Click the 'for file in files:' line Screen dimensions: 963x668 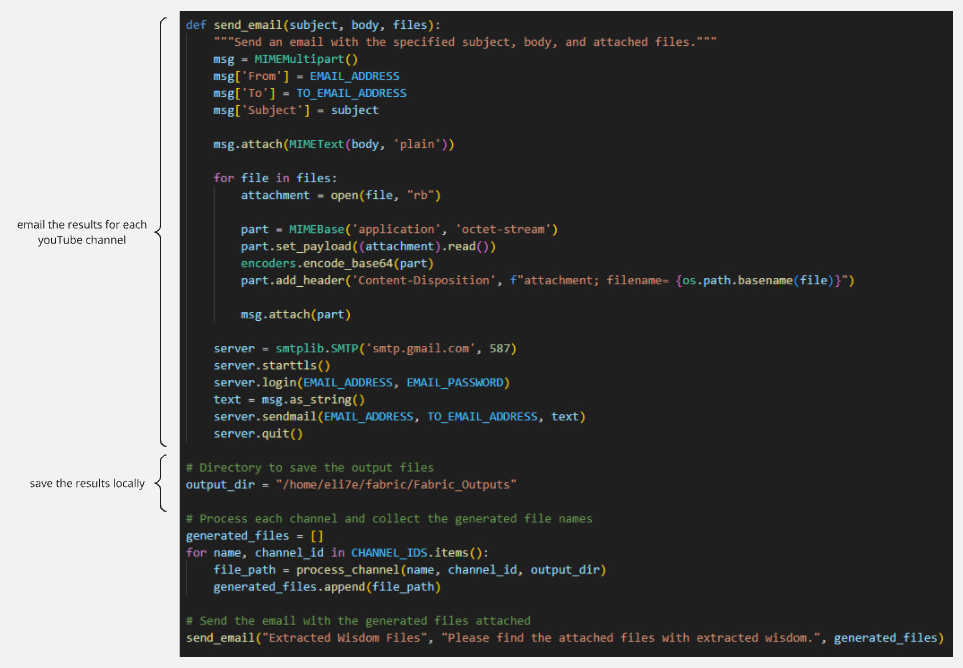click(275, 178)
